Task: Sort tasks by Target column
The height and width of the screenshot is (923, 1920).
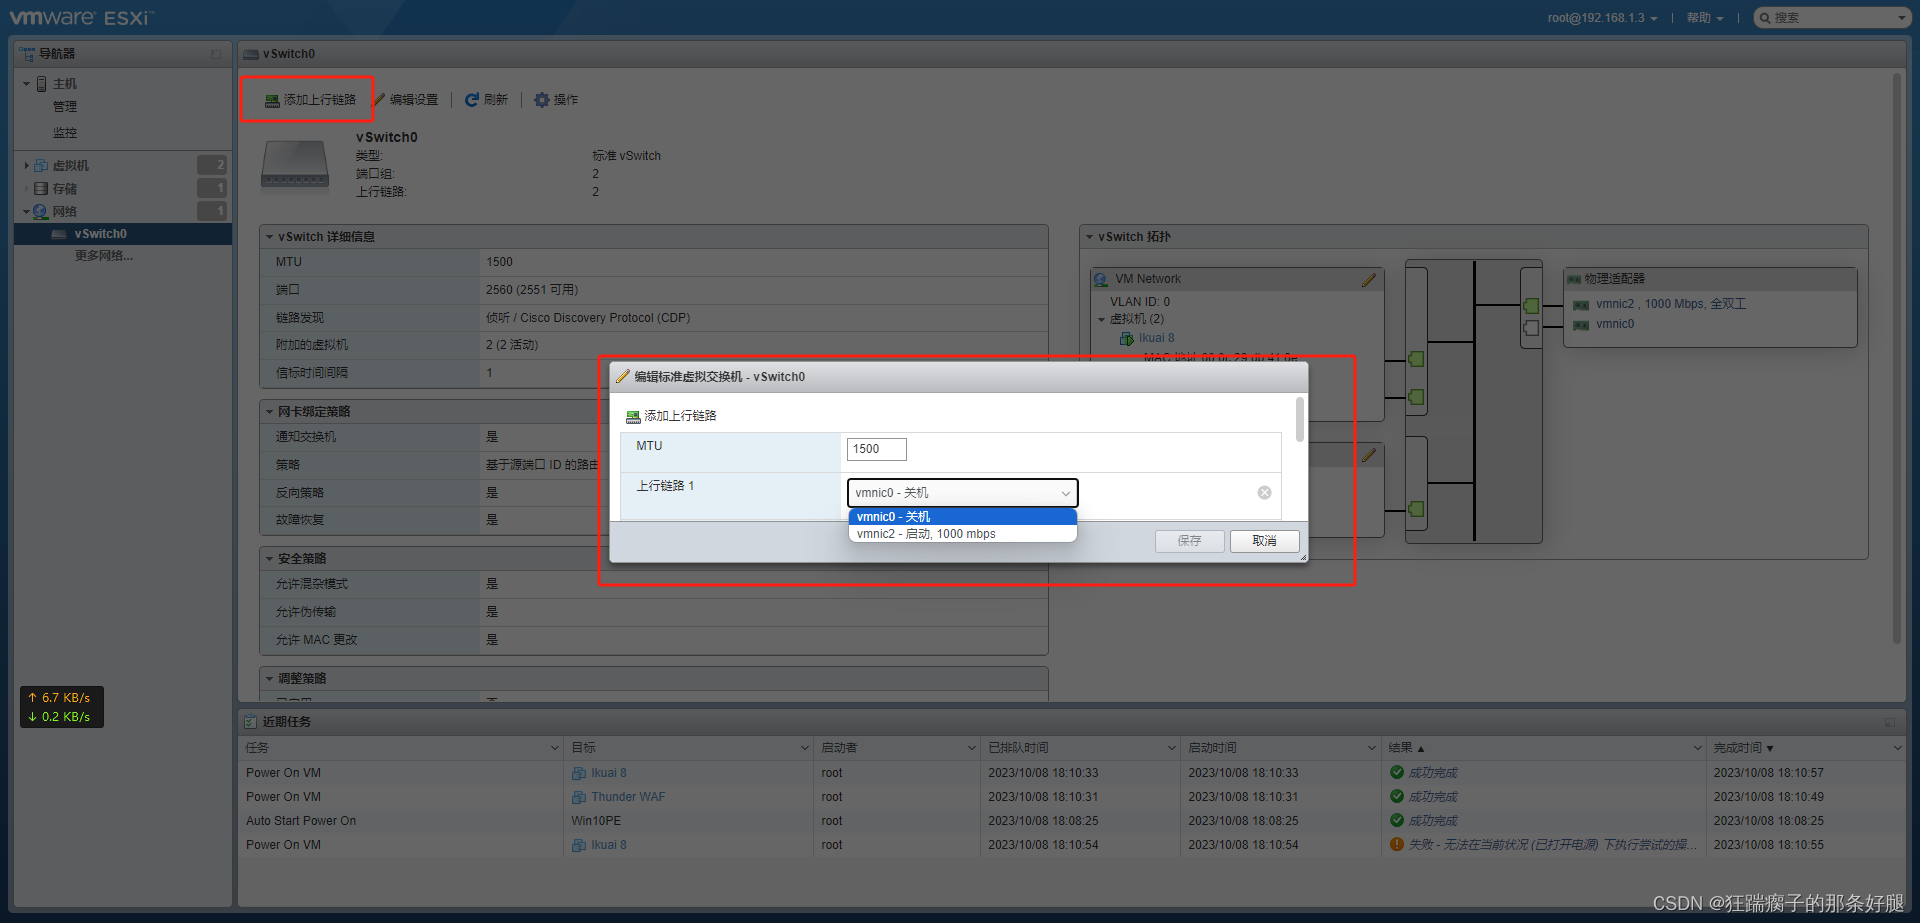Action: click(689, 748)
